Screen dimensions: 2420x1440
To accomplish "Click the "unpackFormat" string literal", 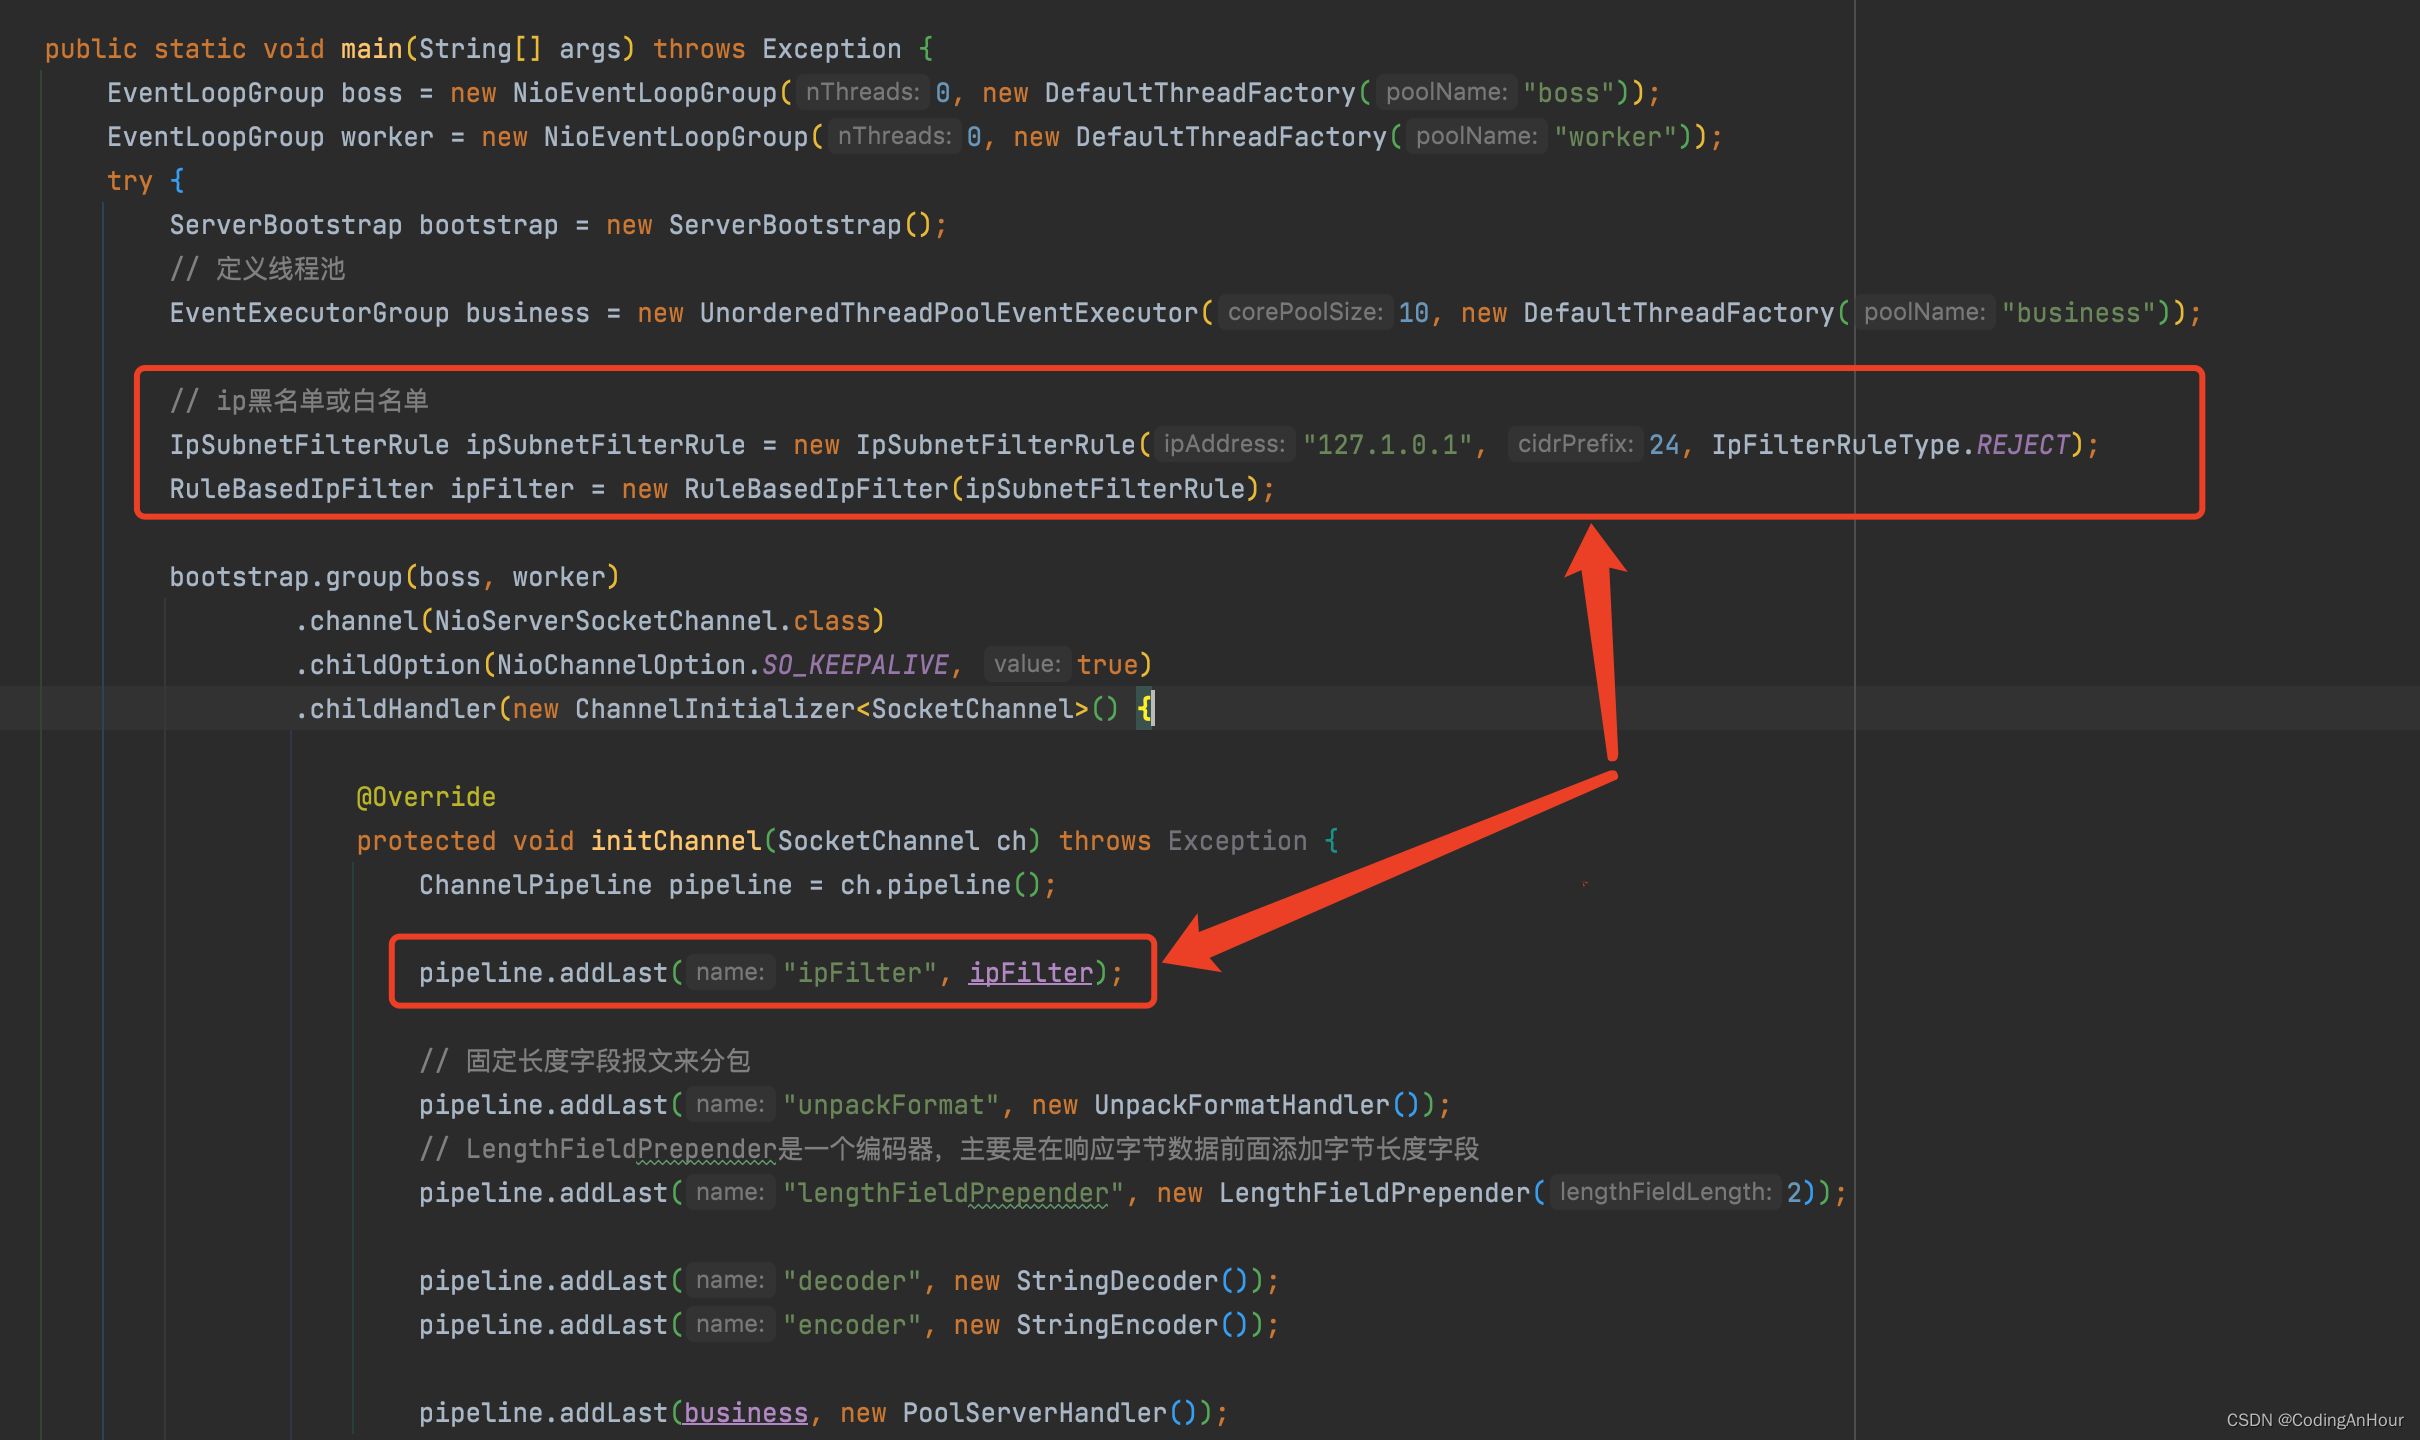I will click(891, 1105).
